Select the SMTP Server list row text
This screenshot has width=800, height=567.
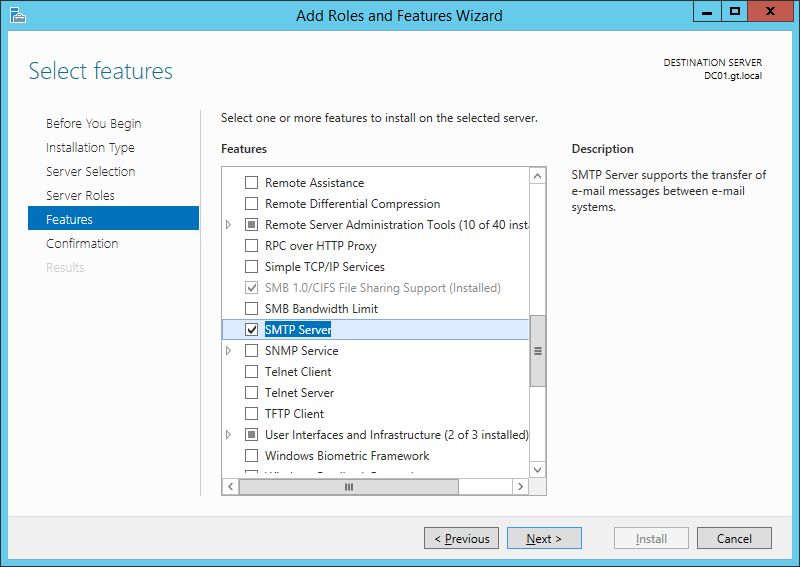298,330
